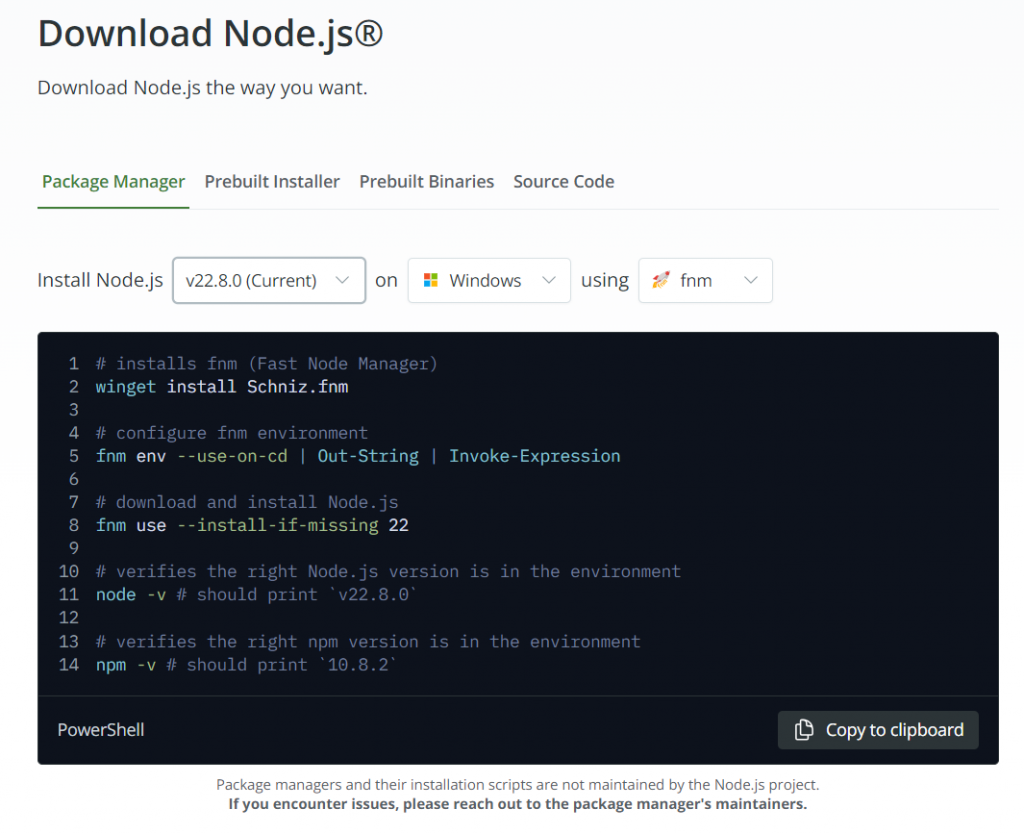Open the fnm package manager dropdown
The height and width of the screenshot is (834, 1024).
705,280
